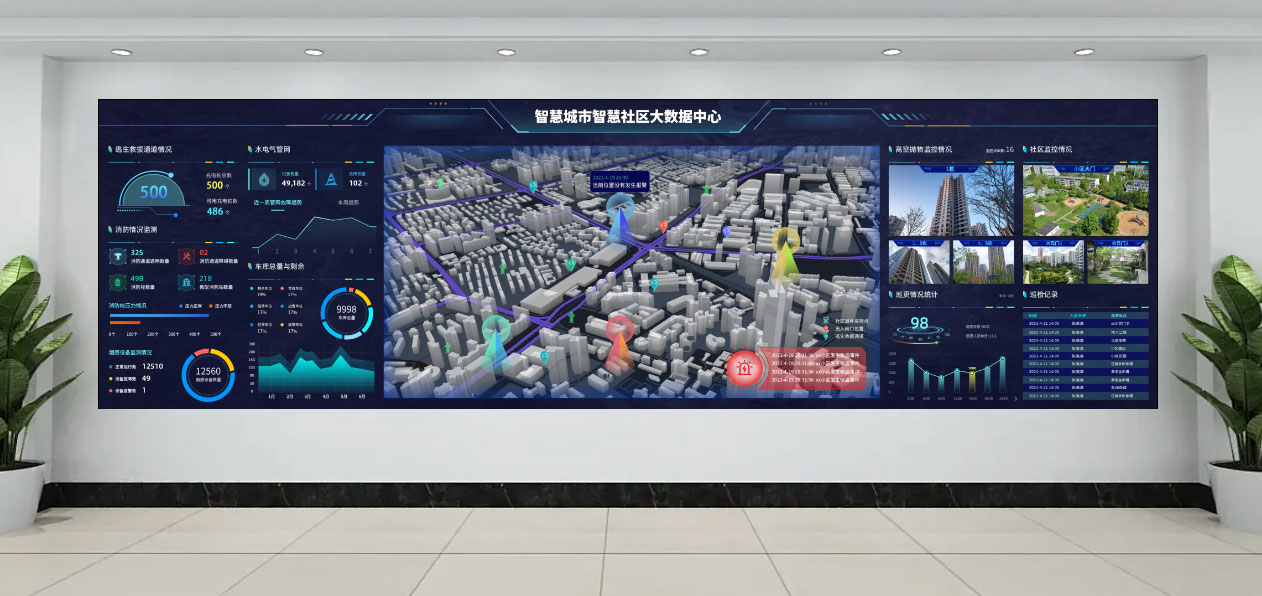Viewport: 1262px width, 596px height.
Task: Select the traffic cone icon in 水电气管网
Action: [x=331, y=179]
